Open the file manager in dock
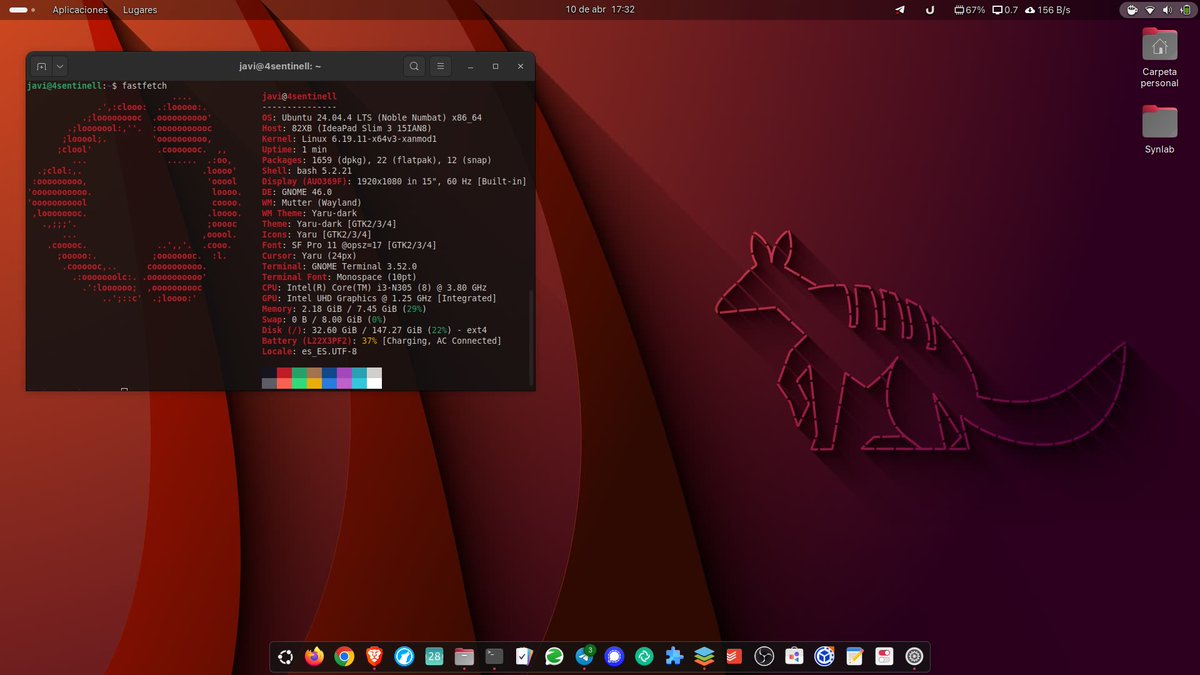Viewport: 1200px width, 675px height. pyautogui.click(x=463, y=657)
